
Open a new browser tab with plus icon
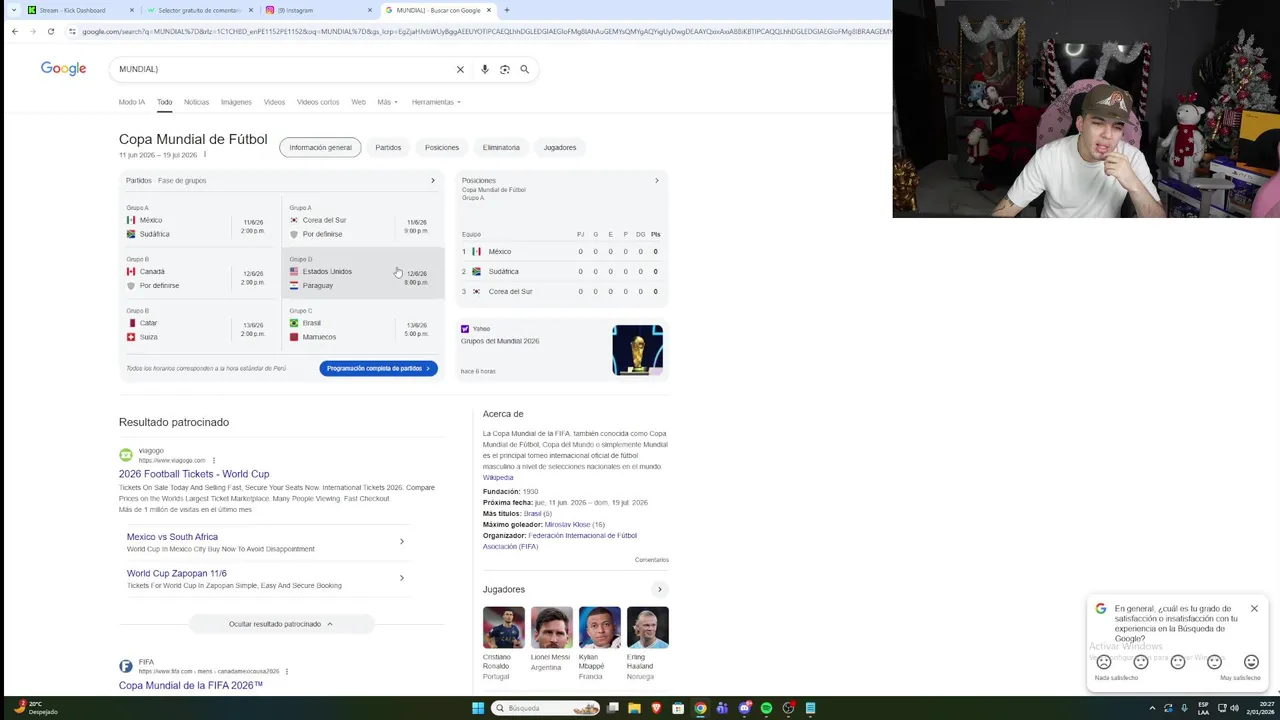(506, 10)
